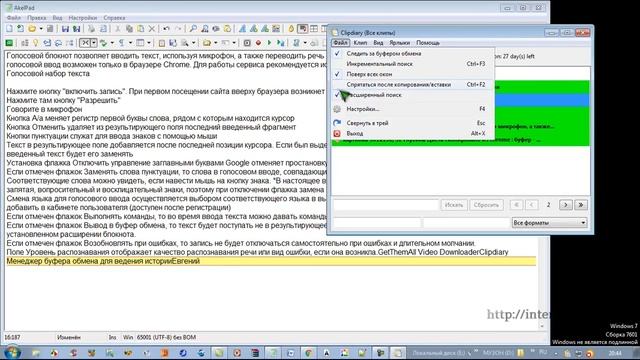Open dropdown beside the yellow folder icon
640x360 pixels.
216,43
